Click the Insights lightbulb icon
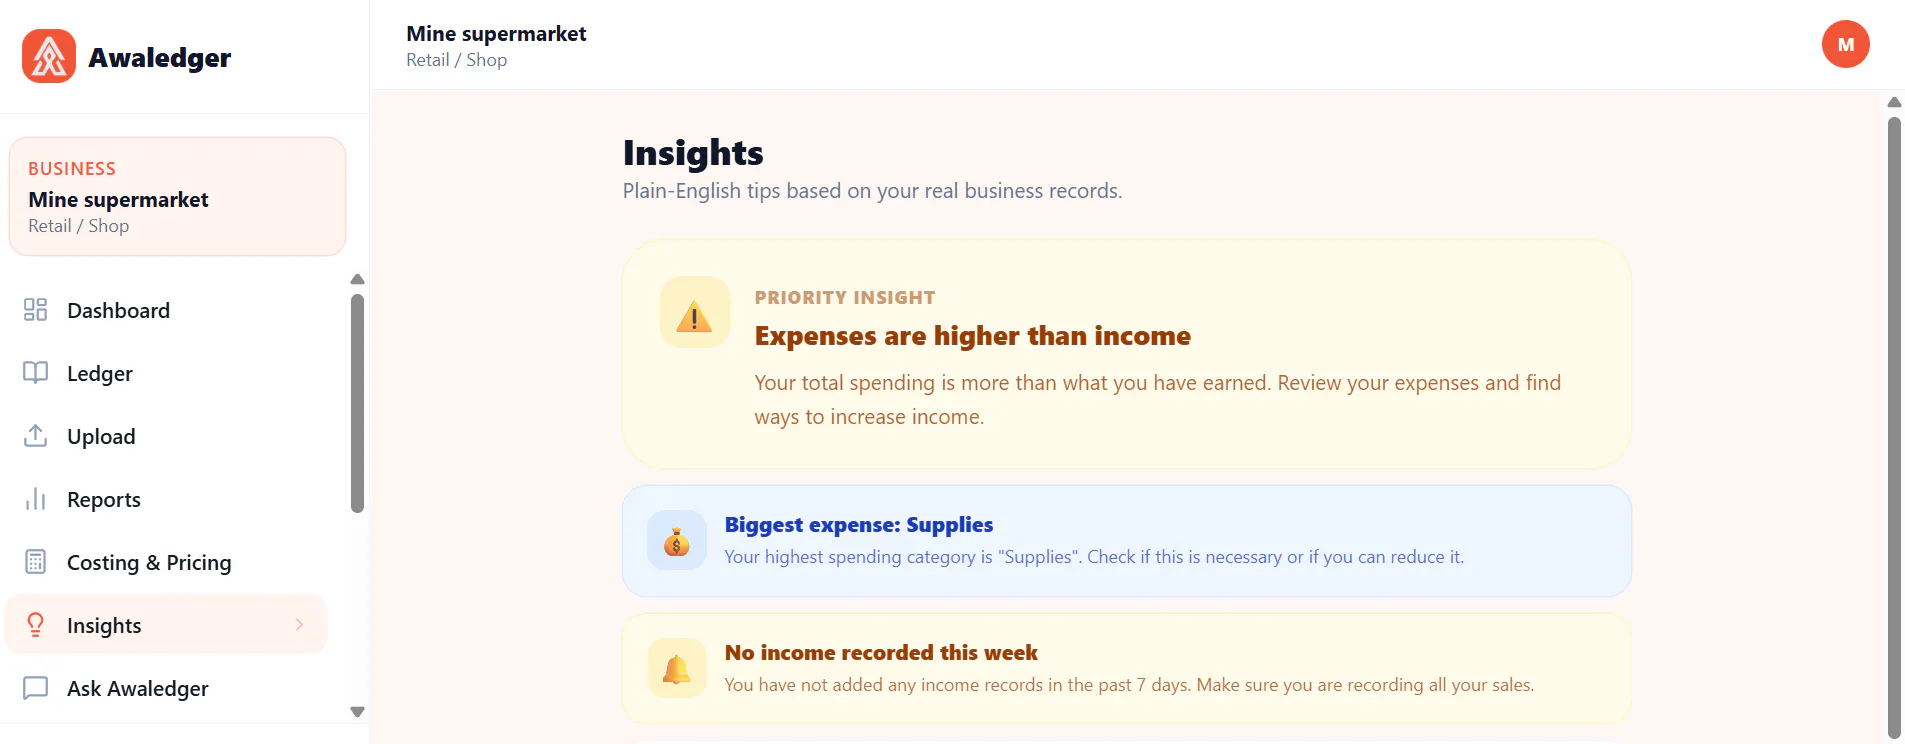 tap(35, 625)
